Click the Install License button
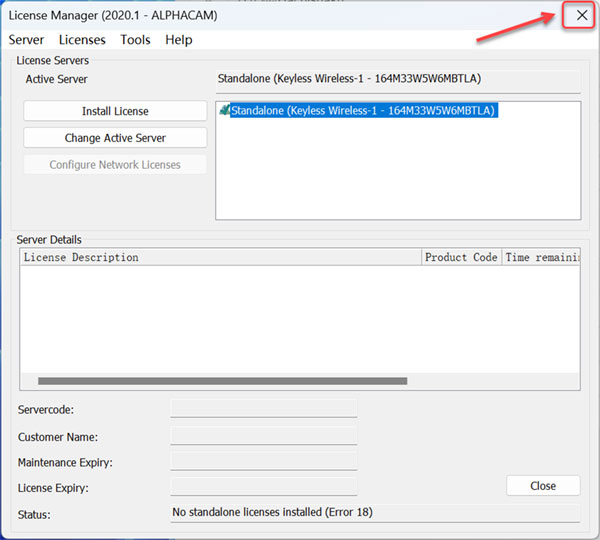Image resolution: width=600 pixels, height=540 pixels. click(115, 111)
